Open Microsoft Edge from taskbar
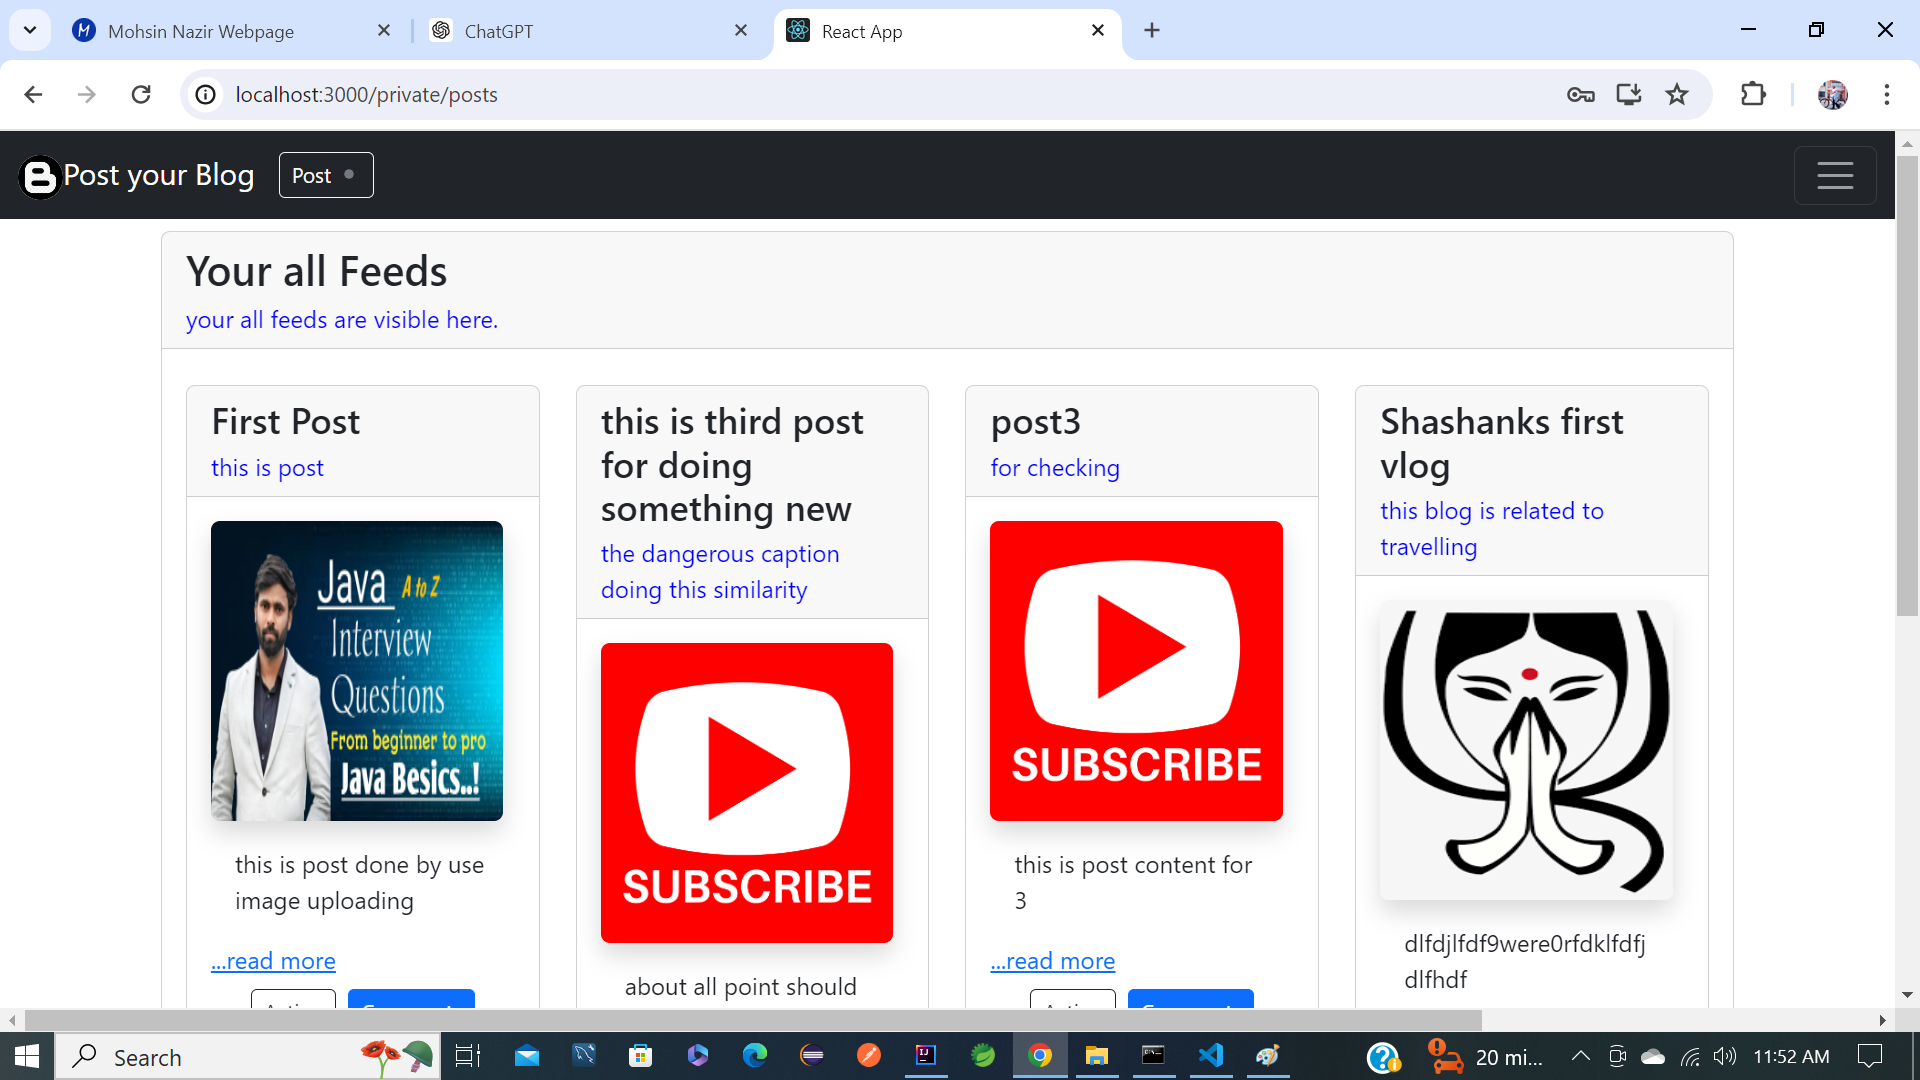Screen dimensions: 1920x1080 [755, 1056]
